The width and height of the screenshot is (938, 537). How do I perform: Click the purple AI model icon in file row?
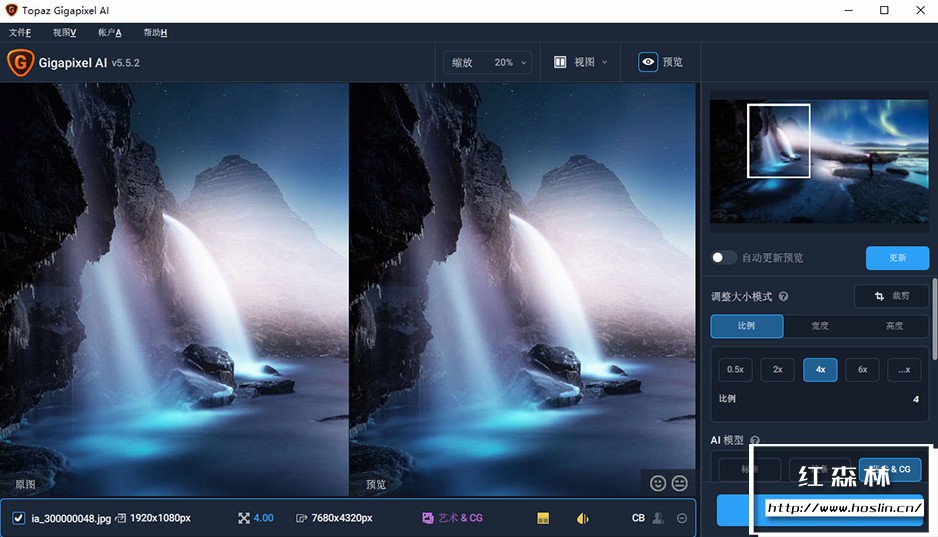coord(427,518)
